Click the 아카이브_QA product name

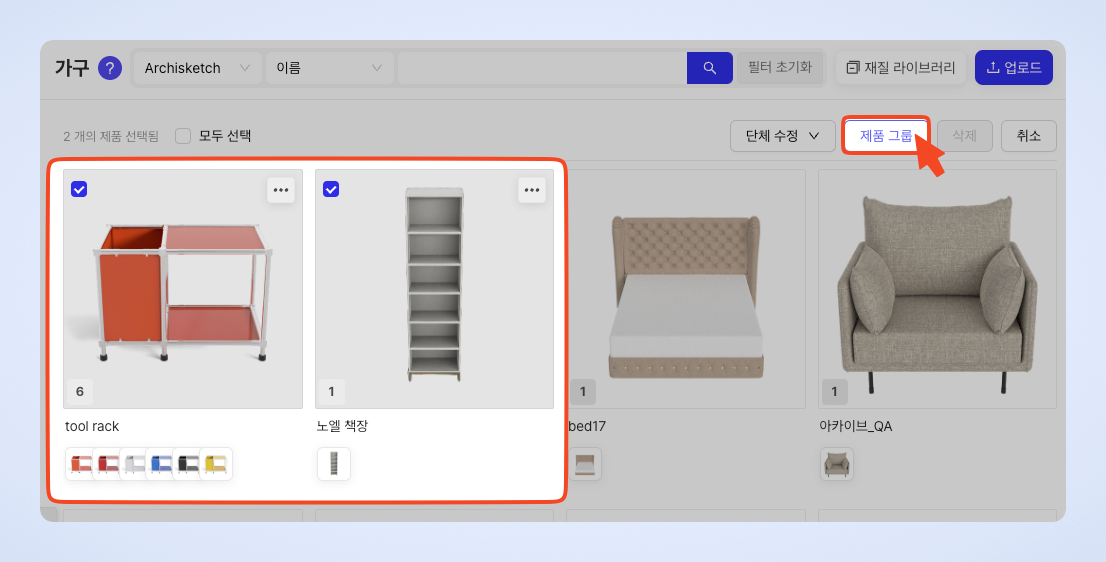click(856, 426)
